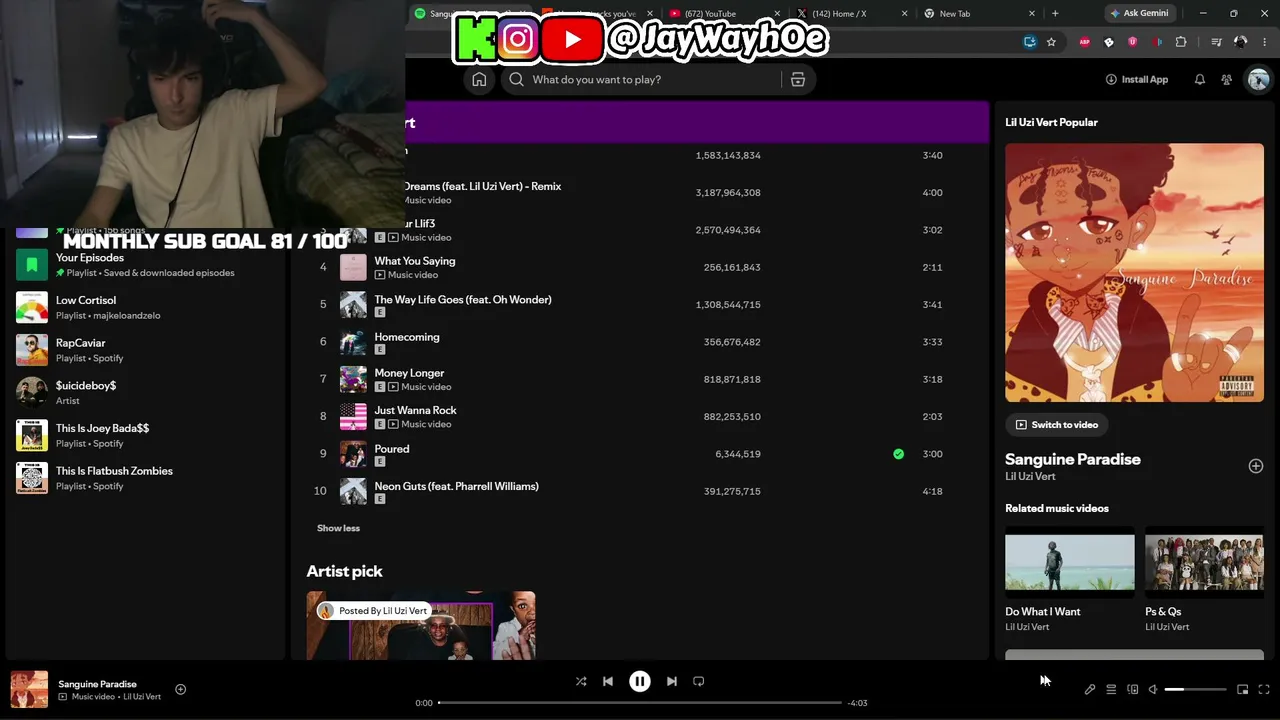Open the Chrome profile avatar in toolbar
Viewport: 1280px width, 720px height.
pyautogui.click(x=1241, y=42)
